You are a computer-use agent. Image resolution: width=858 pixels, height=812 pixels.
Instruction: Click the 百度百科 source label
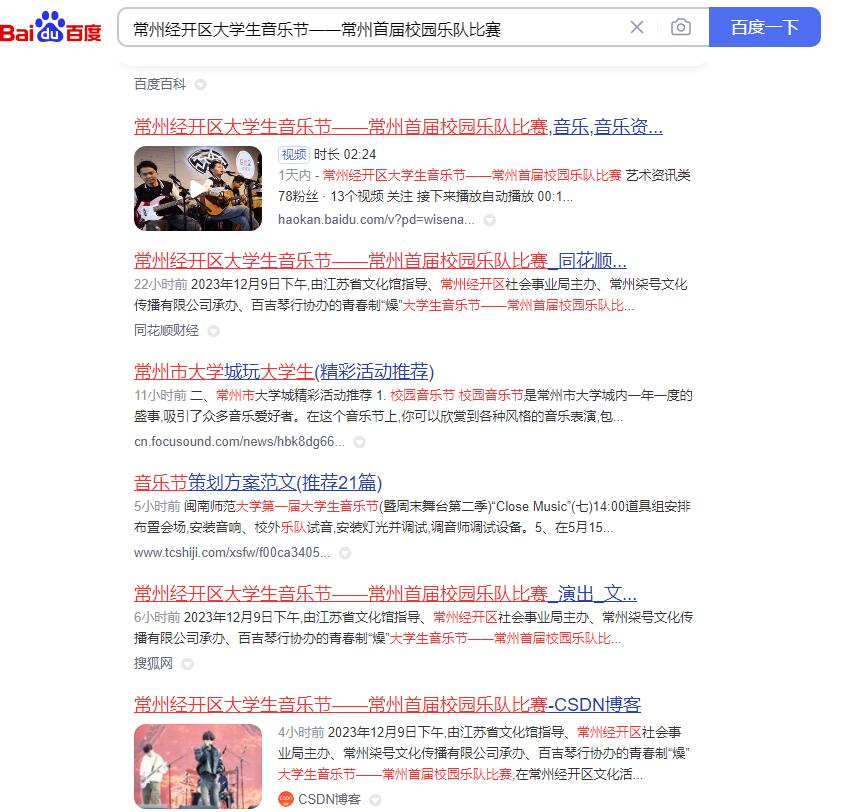(160, 84)
